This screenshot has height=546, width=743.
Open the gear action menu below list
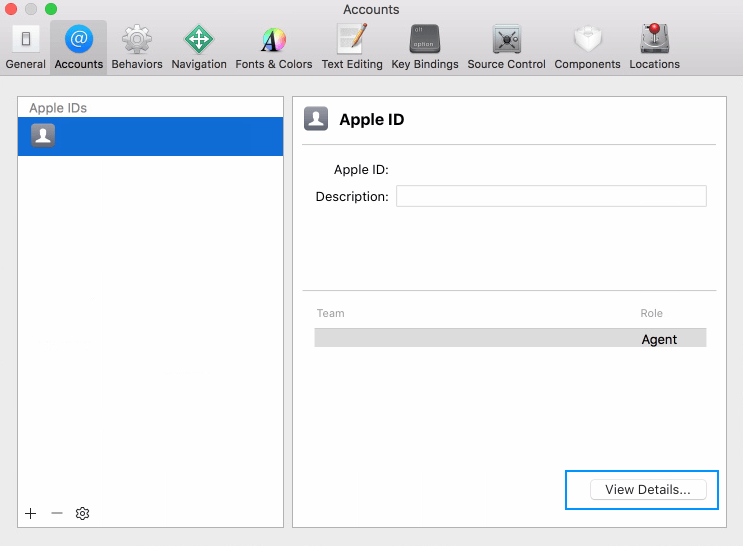point(83,513)
